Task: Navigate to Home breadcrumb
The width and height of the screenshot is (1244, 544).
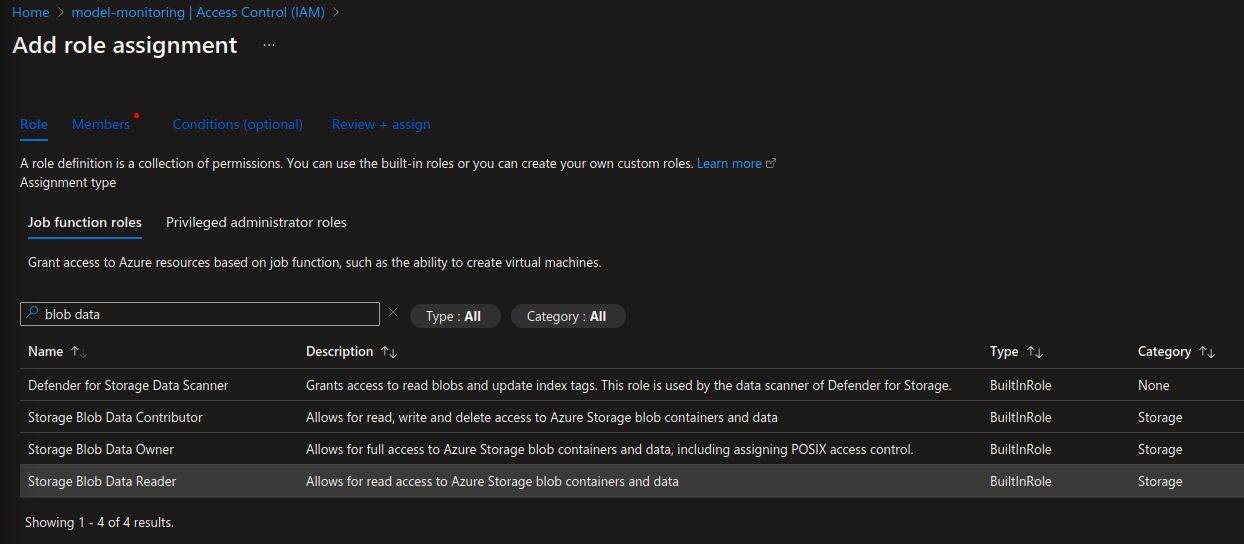Action: coord(30,12)
